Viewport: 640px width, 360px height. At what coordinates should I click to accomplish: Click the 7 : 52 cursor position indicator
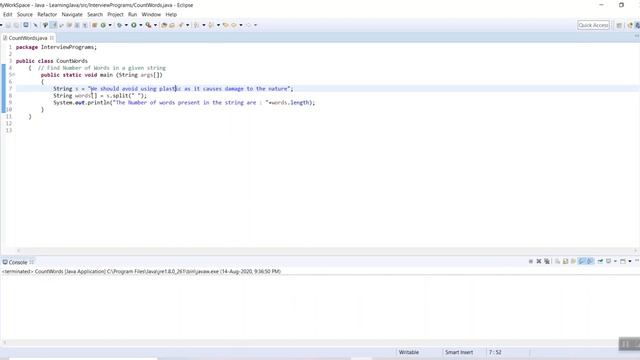495,352
